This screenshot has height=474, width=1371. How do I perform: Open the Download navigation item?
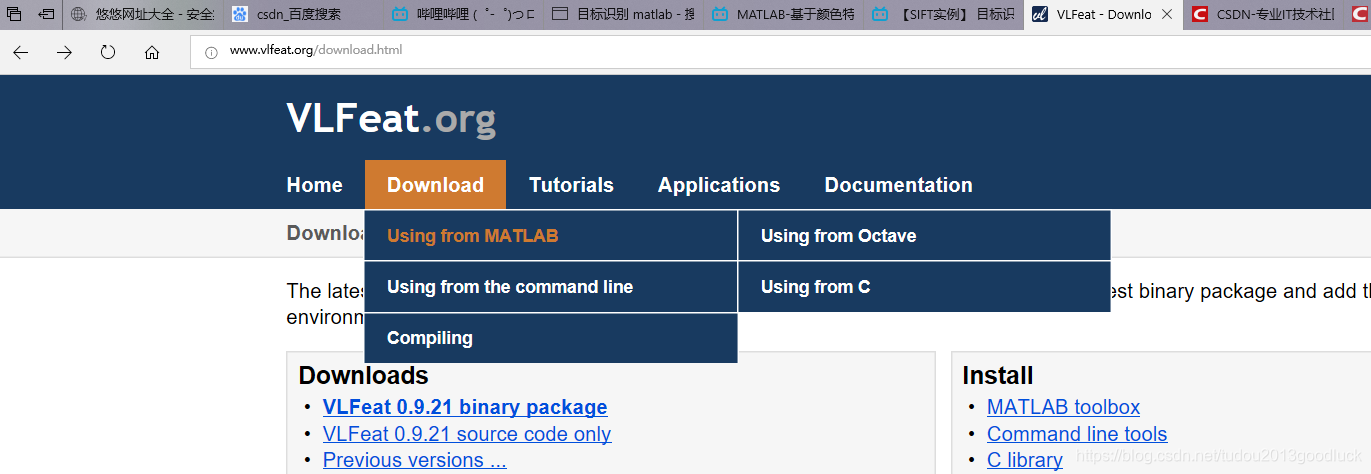coord(435,185)
